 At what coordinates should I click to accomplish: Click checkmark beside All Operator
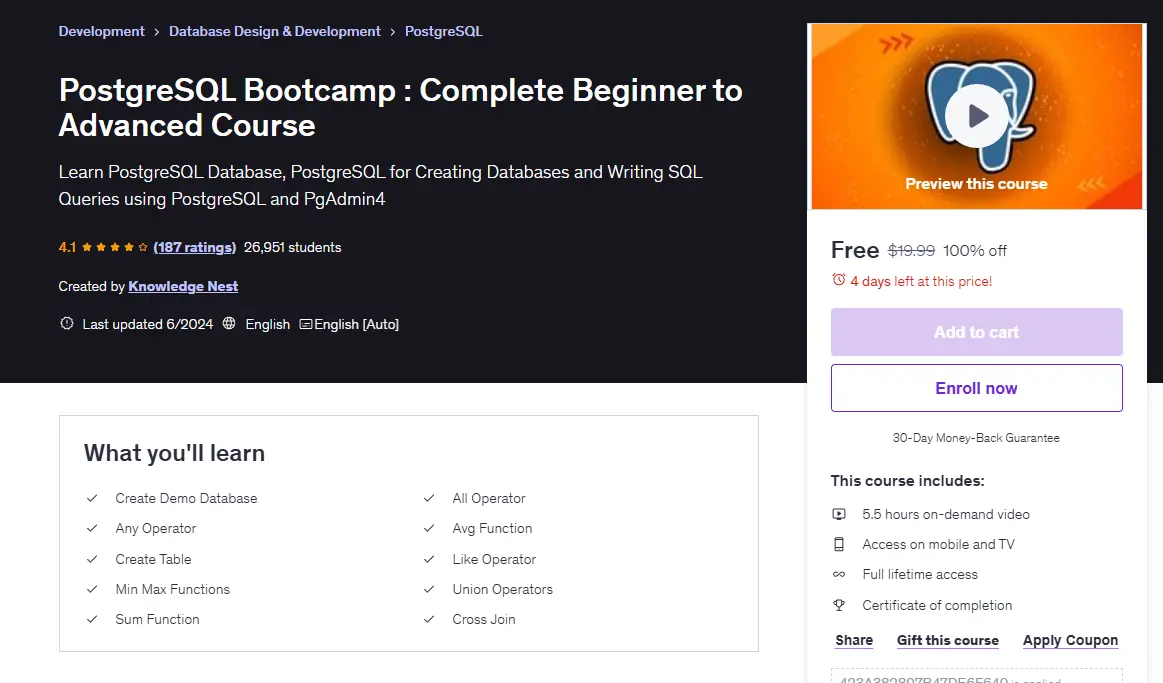pos(429,498)
